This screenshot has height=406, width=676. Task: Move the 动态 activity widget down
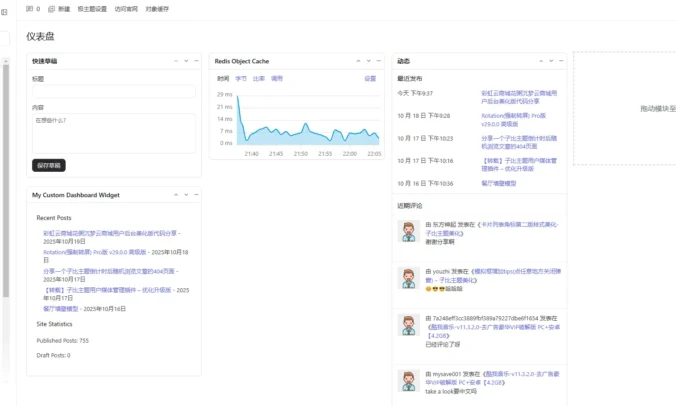[x=551, y=61]
